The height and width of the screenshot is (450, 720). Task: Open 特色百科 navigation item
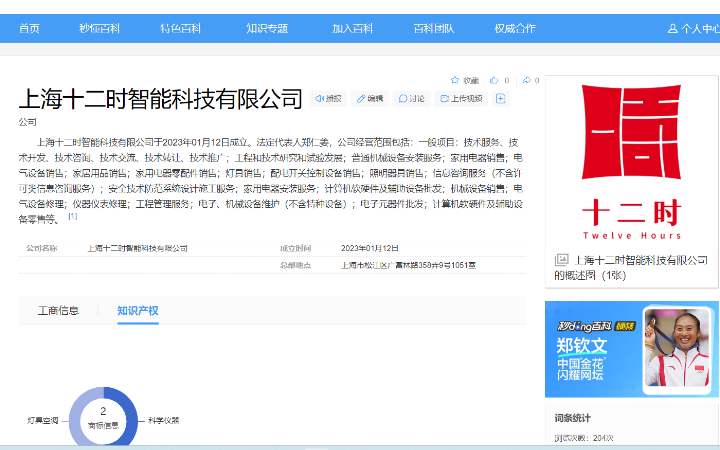pos(180,29)
